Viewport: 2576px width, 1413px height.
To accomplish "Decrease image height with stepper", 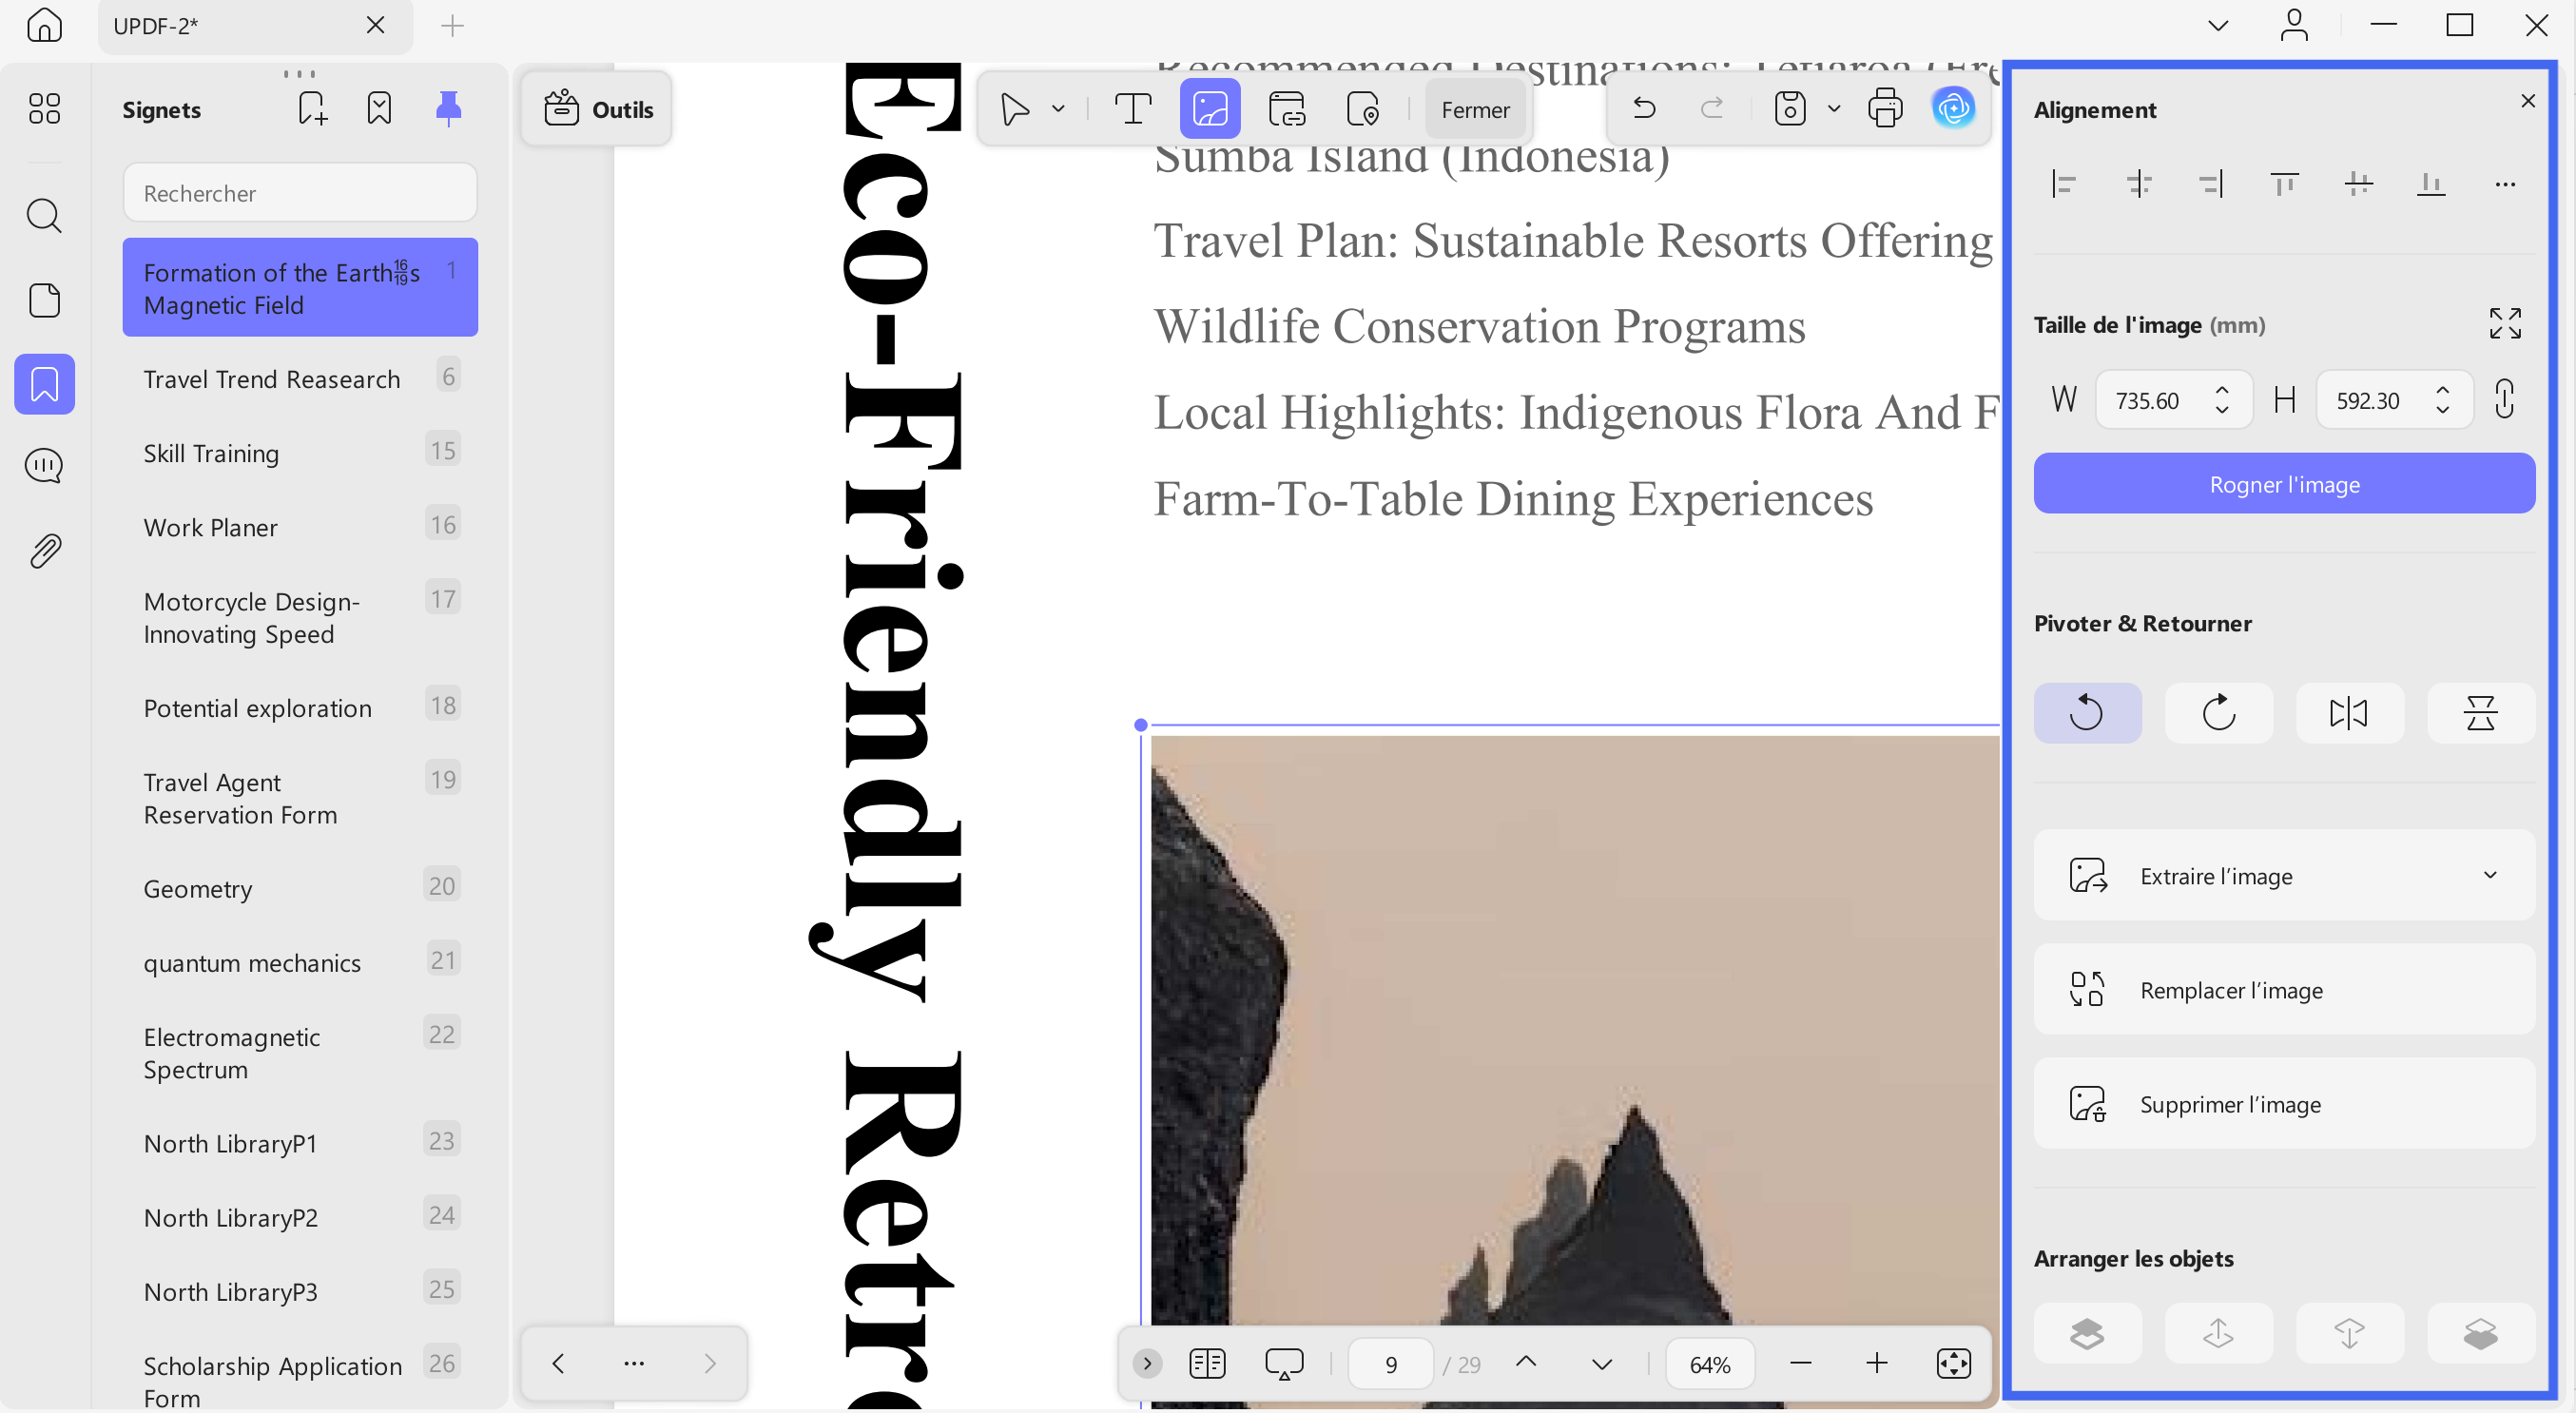I will pyautogui.click(x=2443, y=410).
